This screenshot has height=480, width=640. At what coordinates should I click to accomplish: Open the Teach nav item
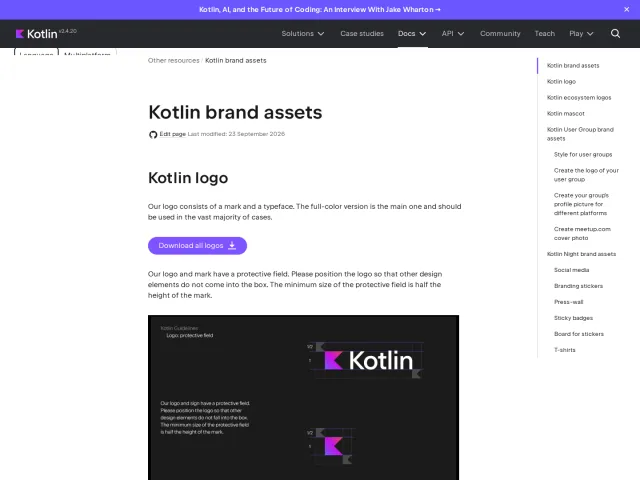544,33
